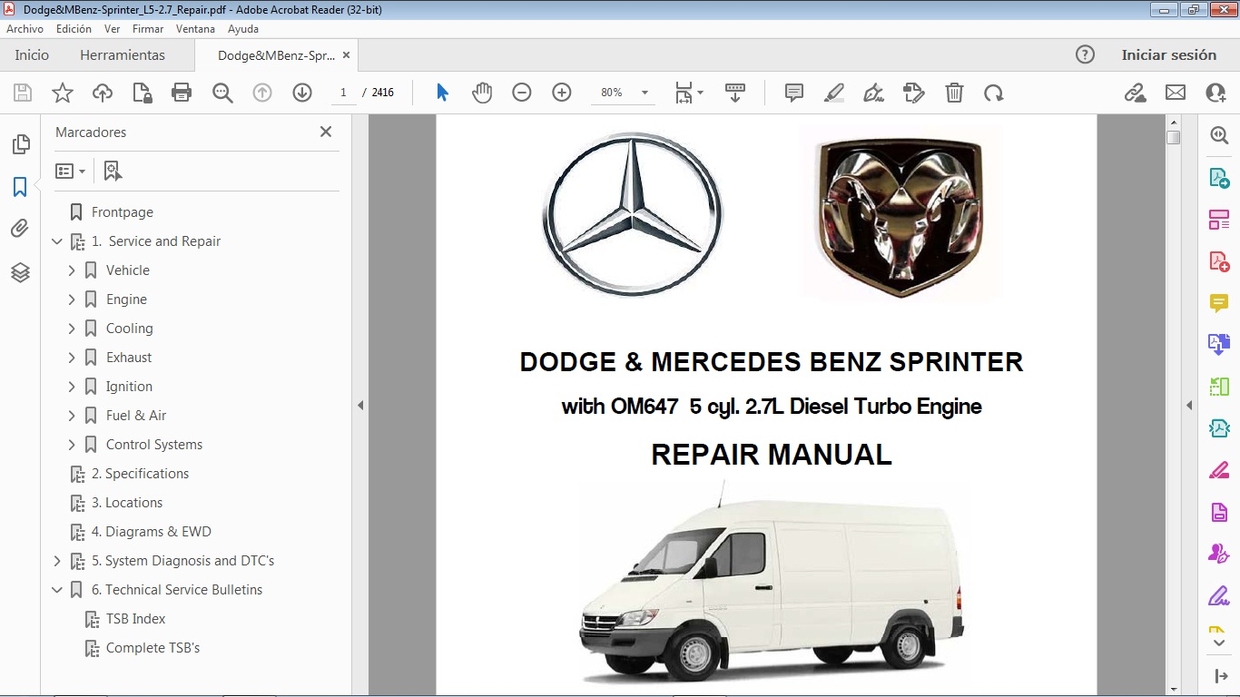Click the Zoom out icon

pyautogui.click(x=521, y=92)
